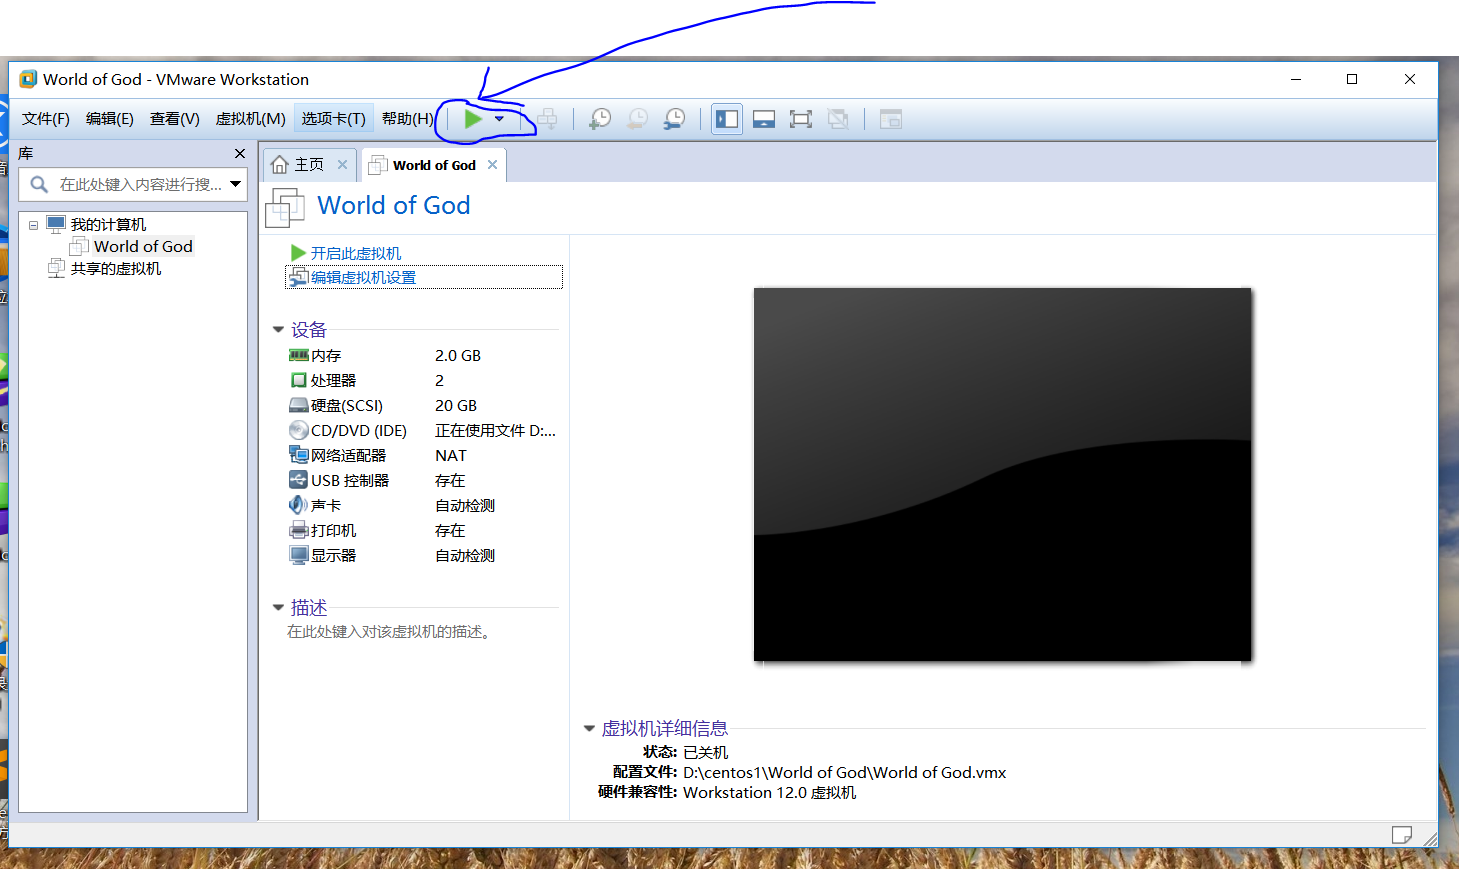This screenshot has height=869, width=1459.
Task: Click the 20 GB hard disk value
Action: (456, 406)
